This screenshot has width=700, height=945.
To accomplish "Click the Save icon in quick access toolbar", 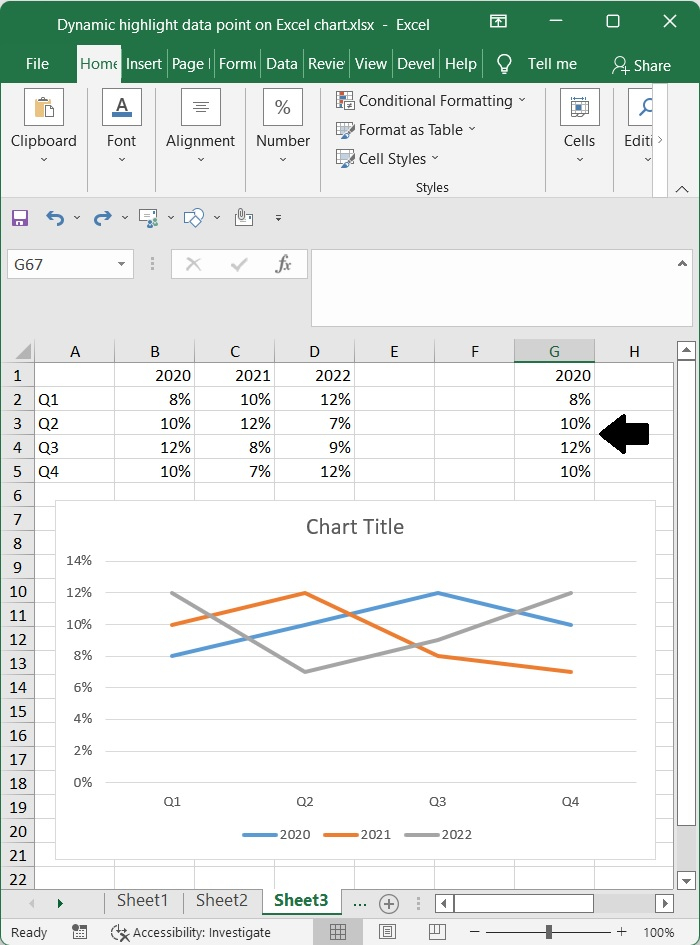I will point(20,218).
